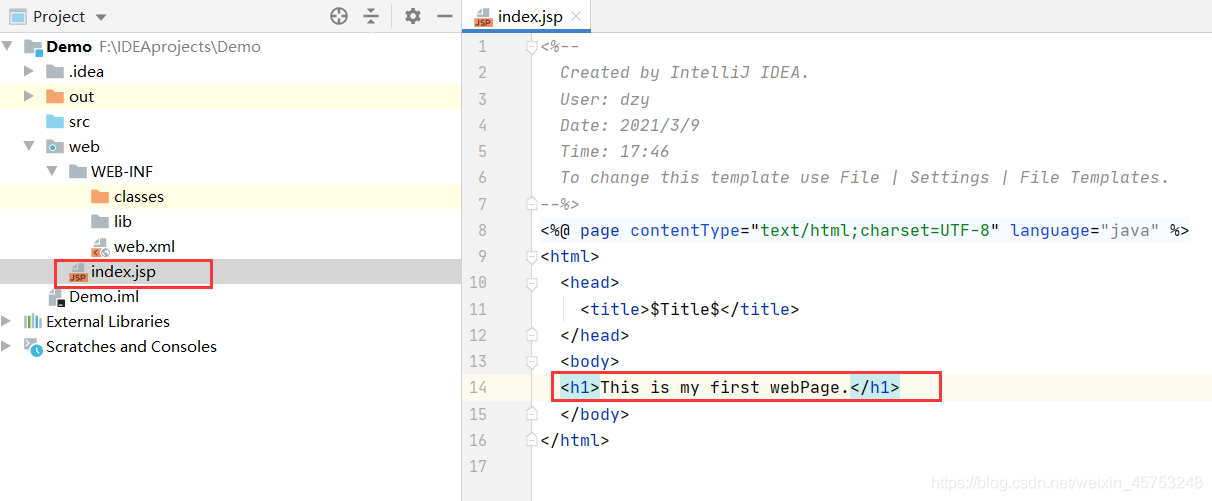Select the index.jsp editor tab
Image resolution: width=1212 pixels, height=501 pixels.
point(527,17)
